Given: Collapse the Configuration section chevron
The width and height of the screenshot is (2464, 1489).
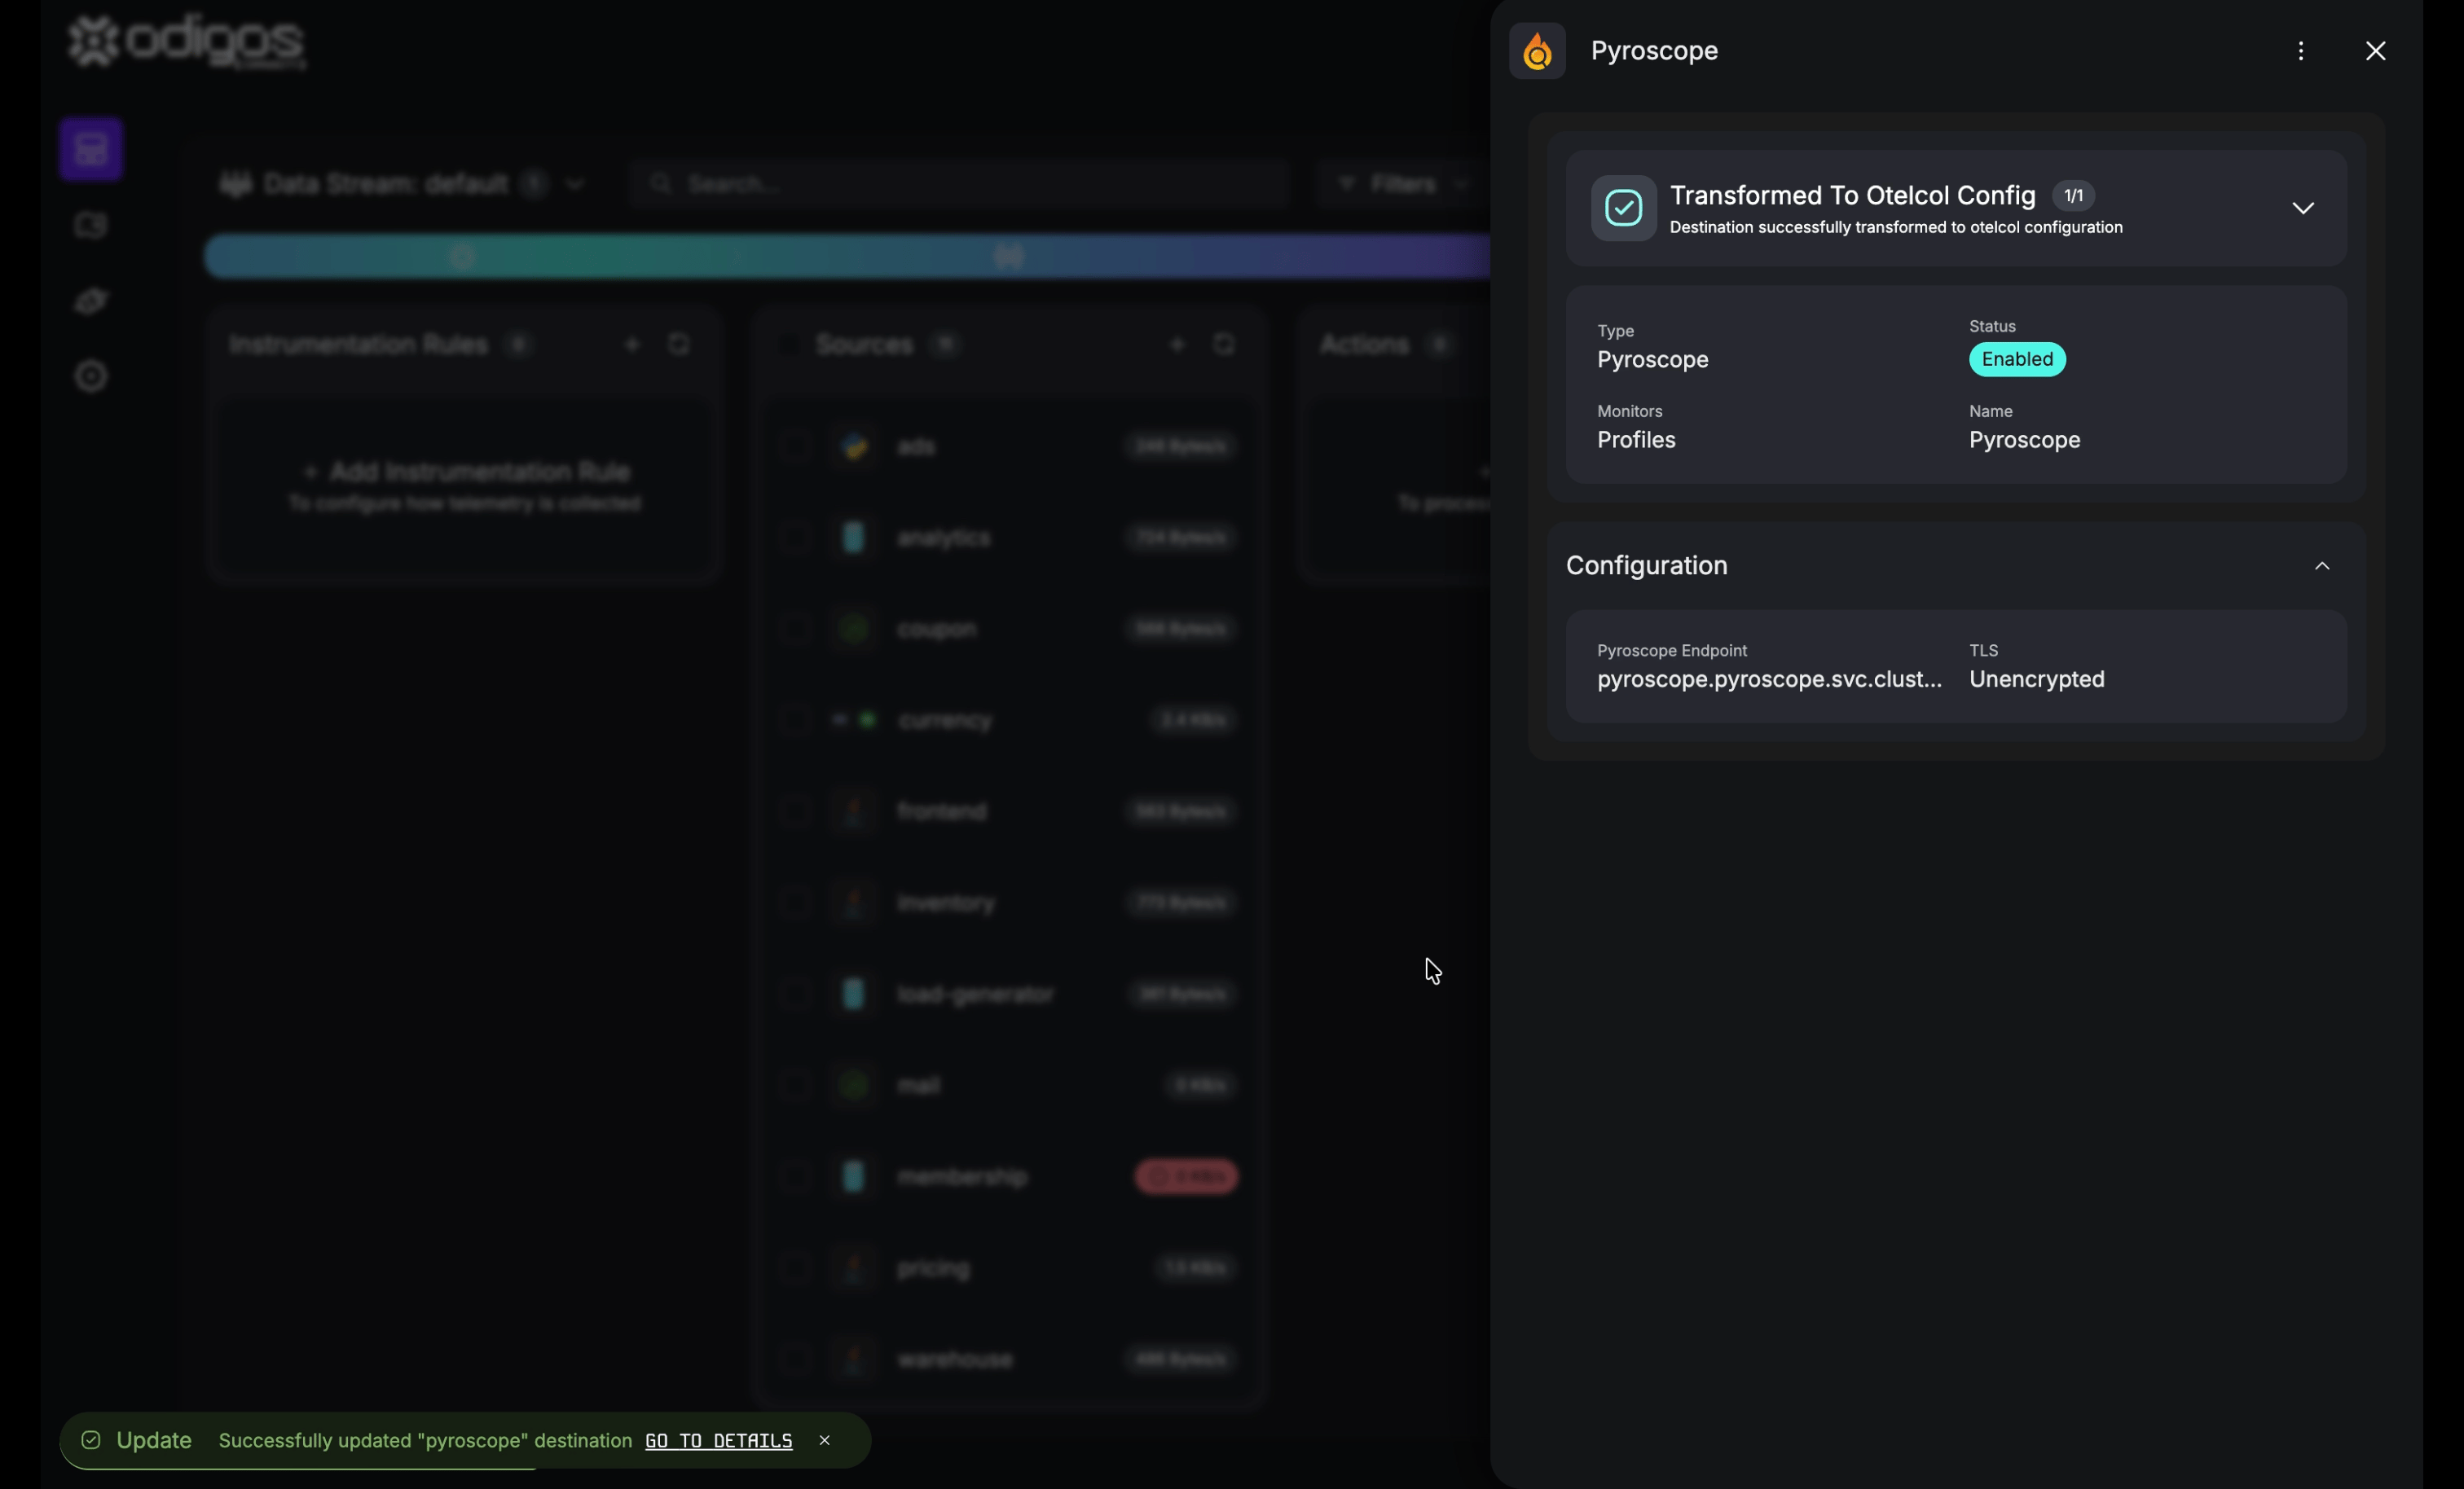Looking at the screenshot, I should coord(2321,566).
